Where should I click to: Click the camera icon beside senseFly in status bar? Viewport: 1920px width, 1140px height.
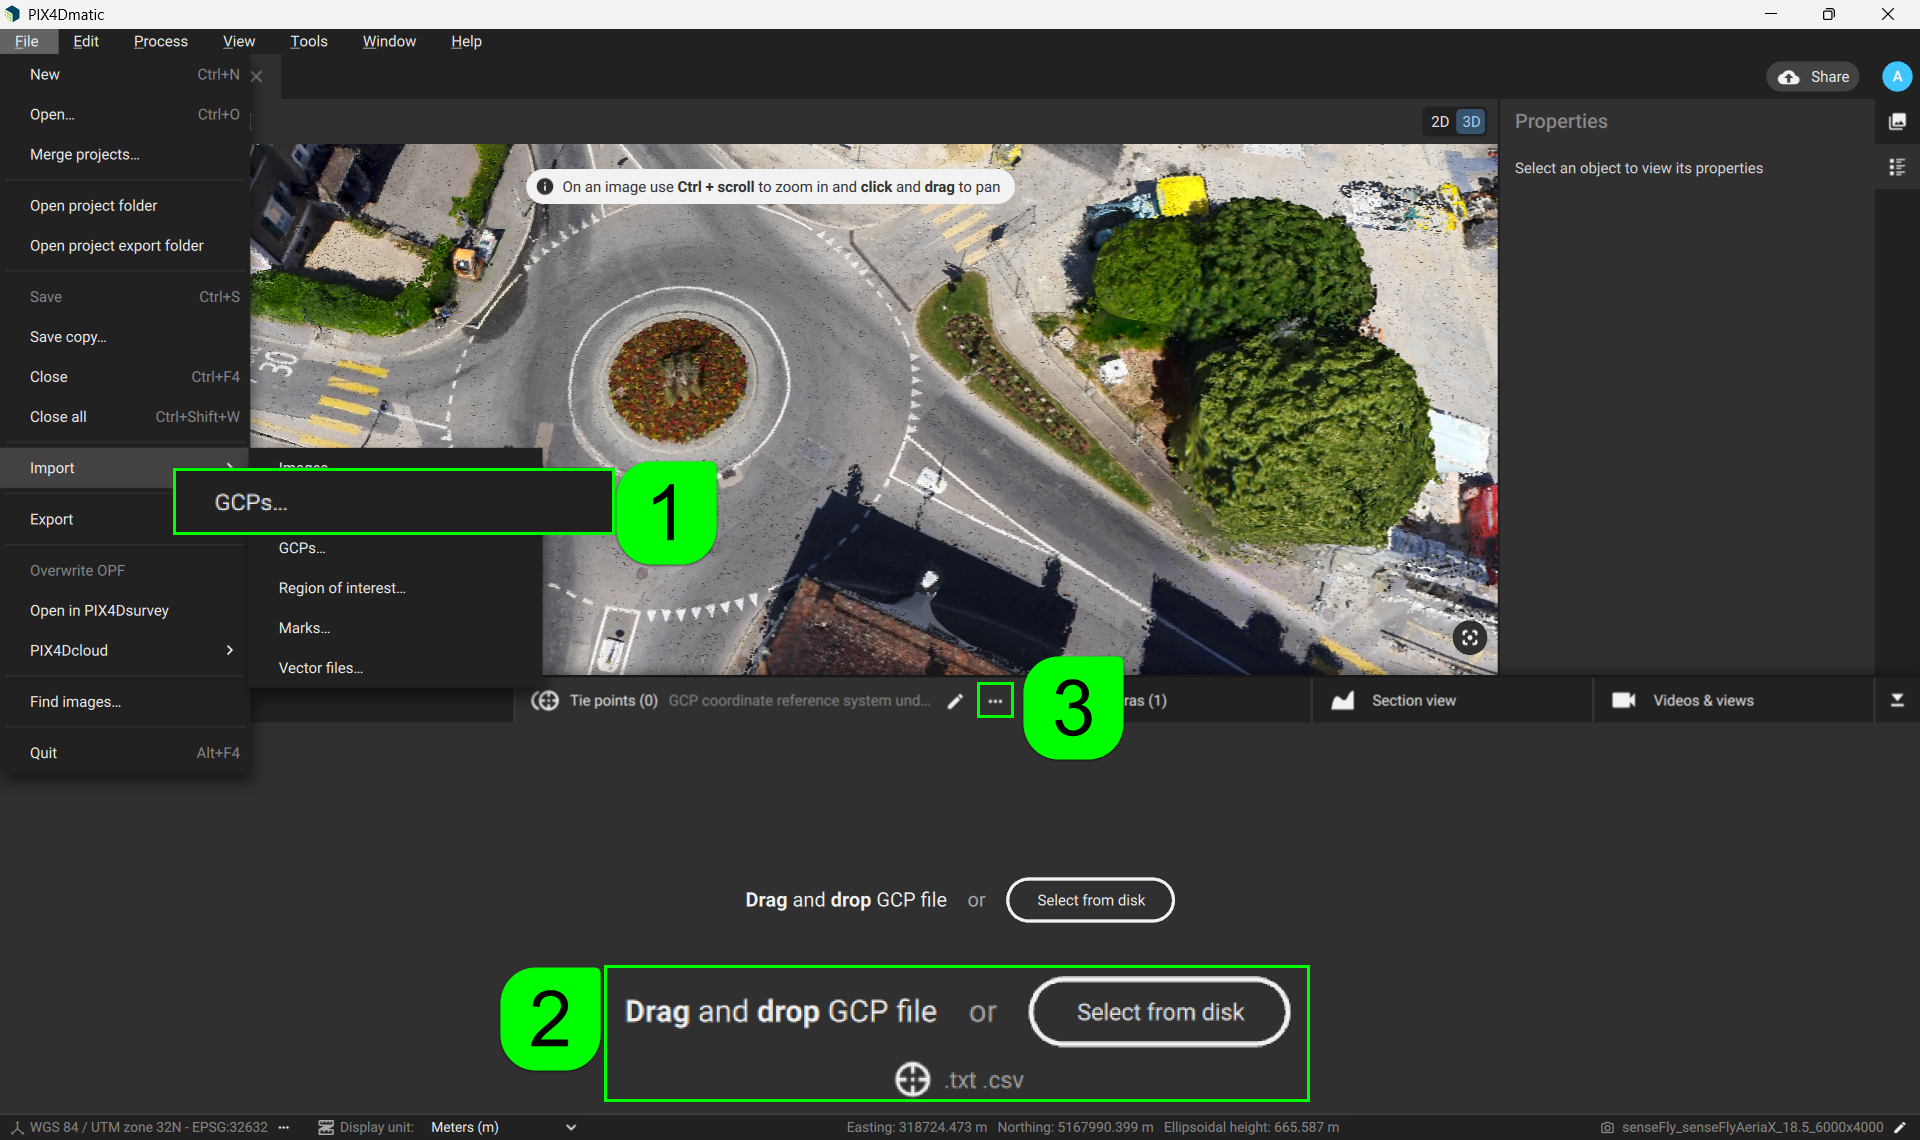tap(1606, 1126)
